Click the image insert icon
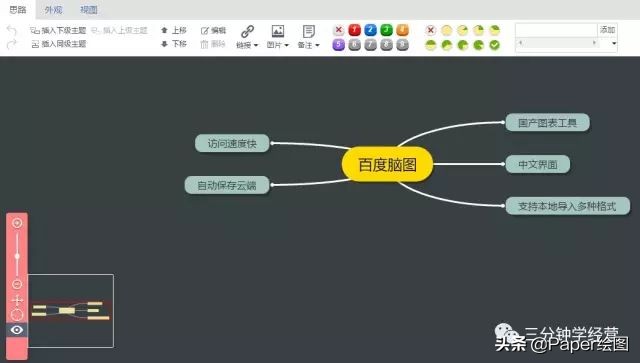Image resolution: width=640 pixels, height=363 pixels. click(278, 31)
